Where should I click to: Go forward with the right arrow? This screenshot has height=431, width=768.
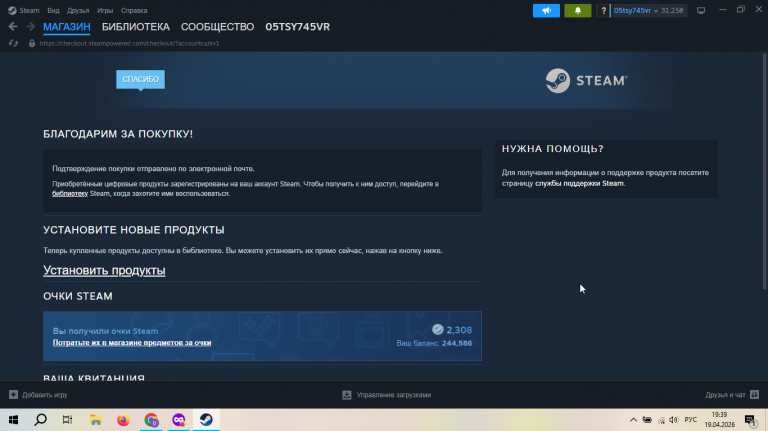[30, 27]
